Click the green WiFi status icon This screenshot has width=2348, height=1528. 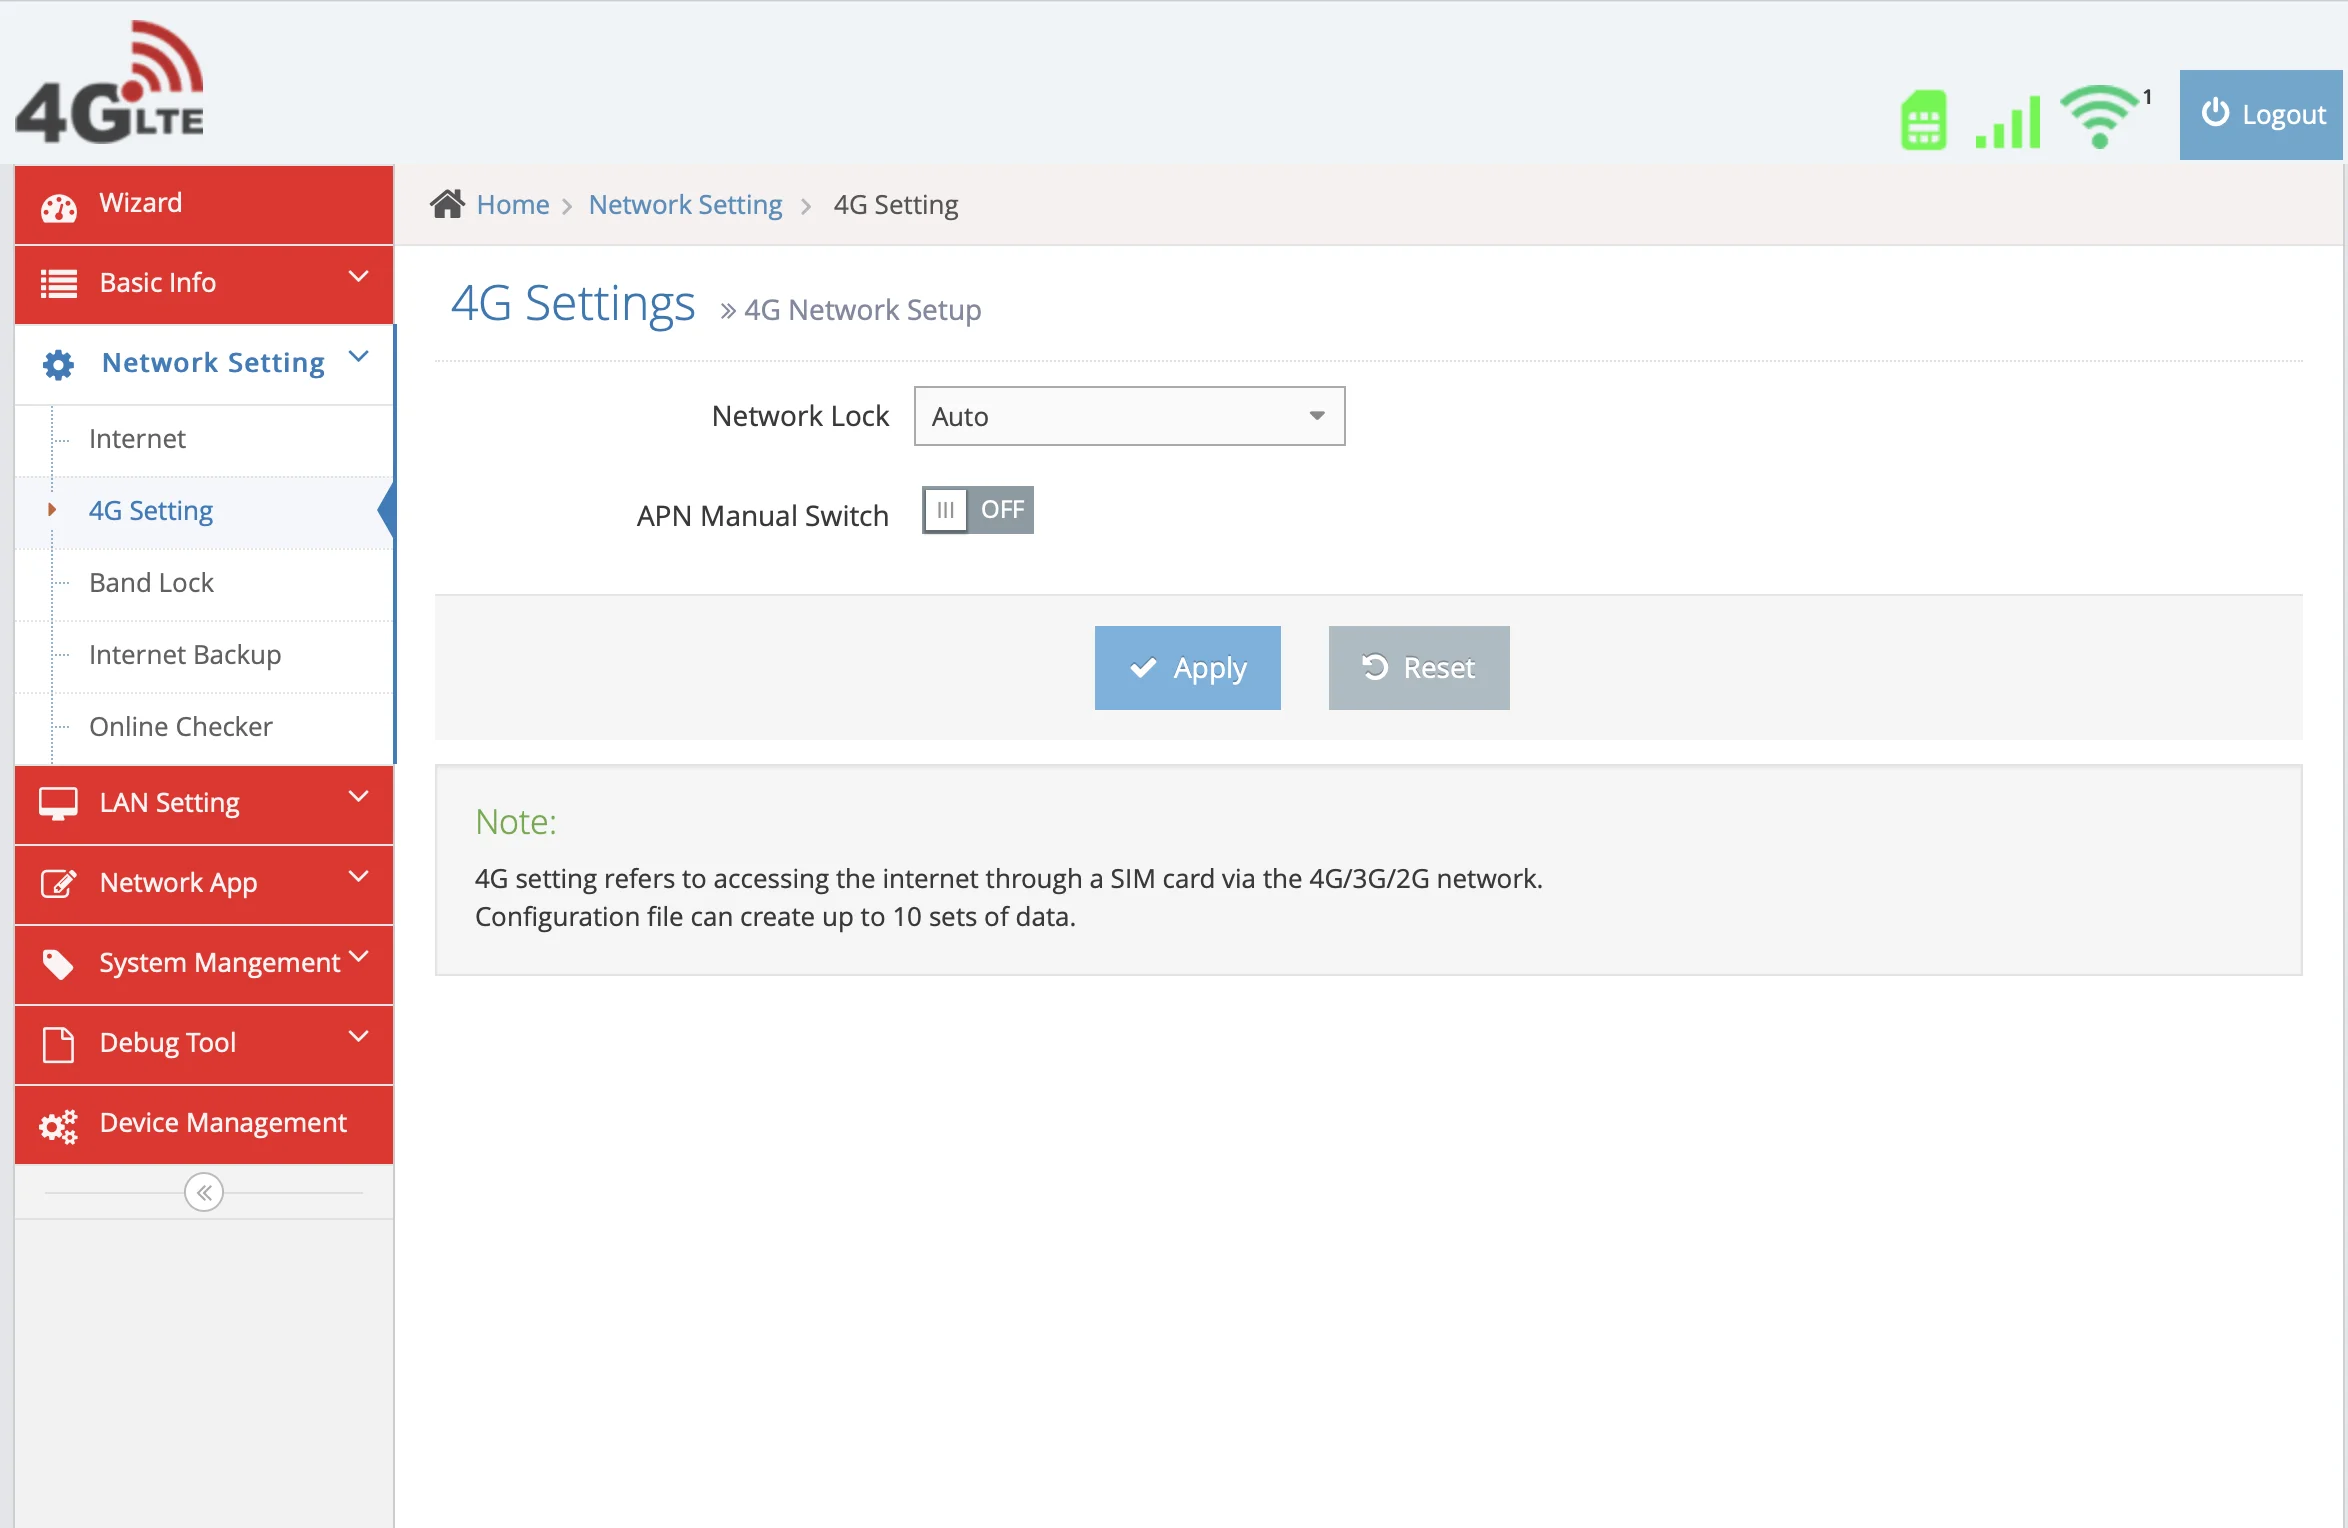pyautogui.click(x=2100, y=116)
